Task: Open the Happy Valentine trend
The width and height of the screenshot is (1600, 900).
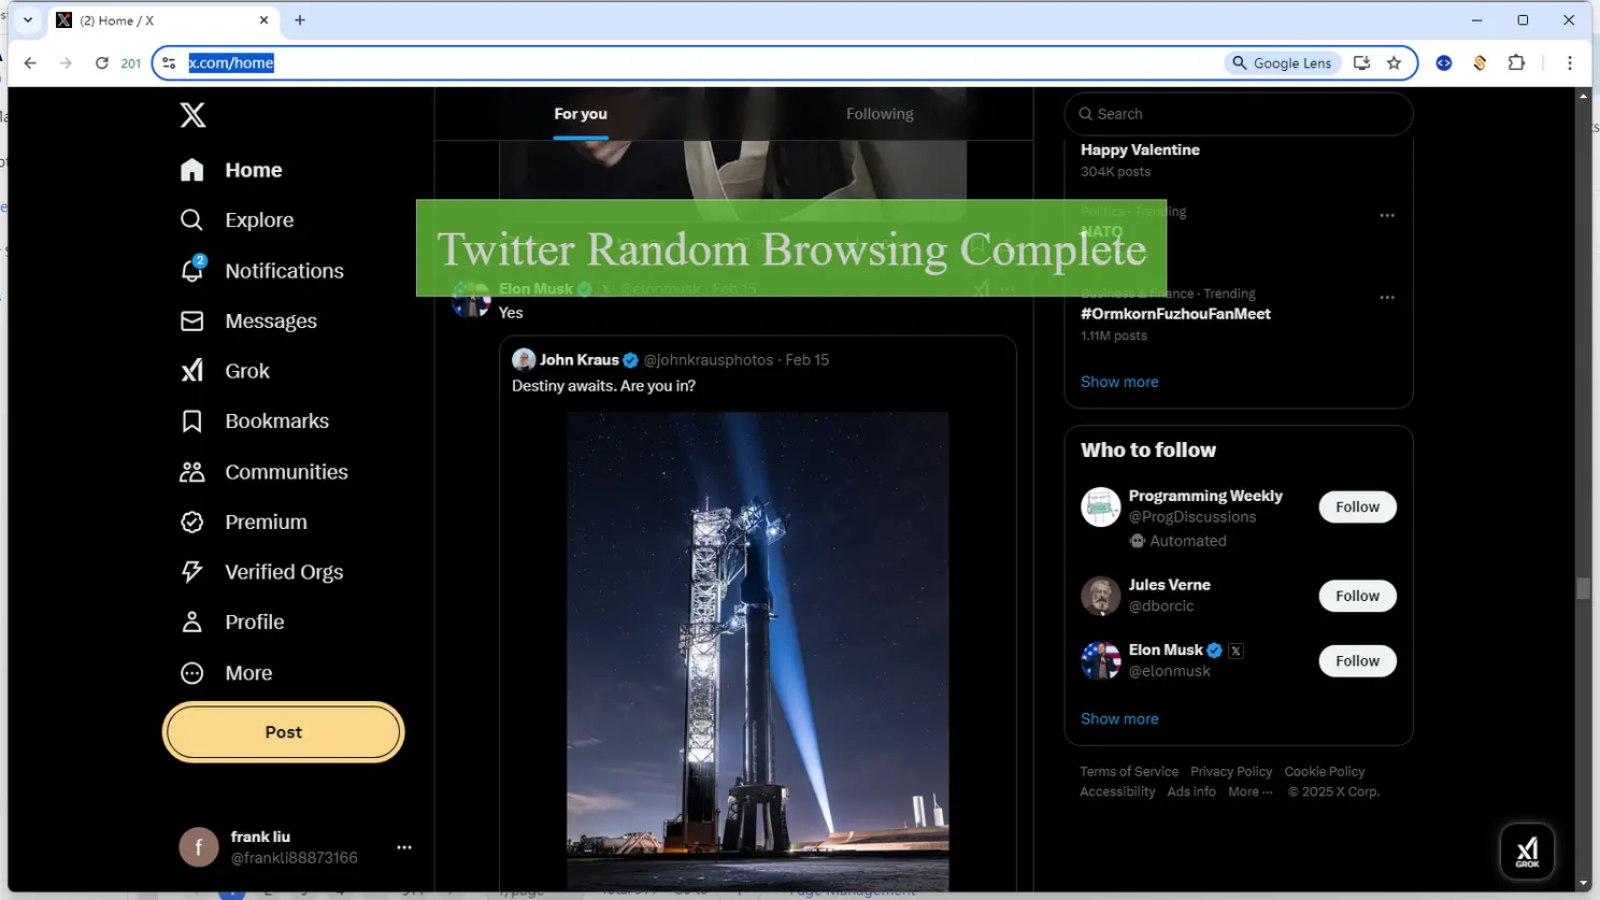Action: click(1140, 150)
